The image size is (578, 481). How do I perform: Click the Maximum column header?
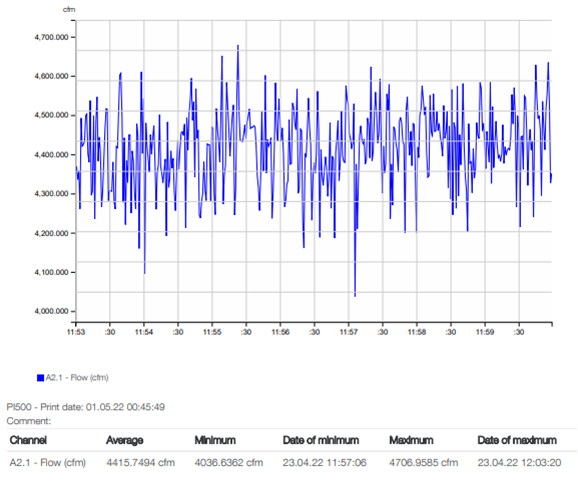411,440
